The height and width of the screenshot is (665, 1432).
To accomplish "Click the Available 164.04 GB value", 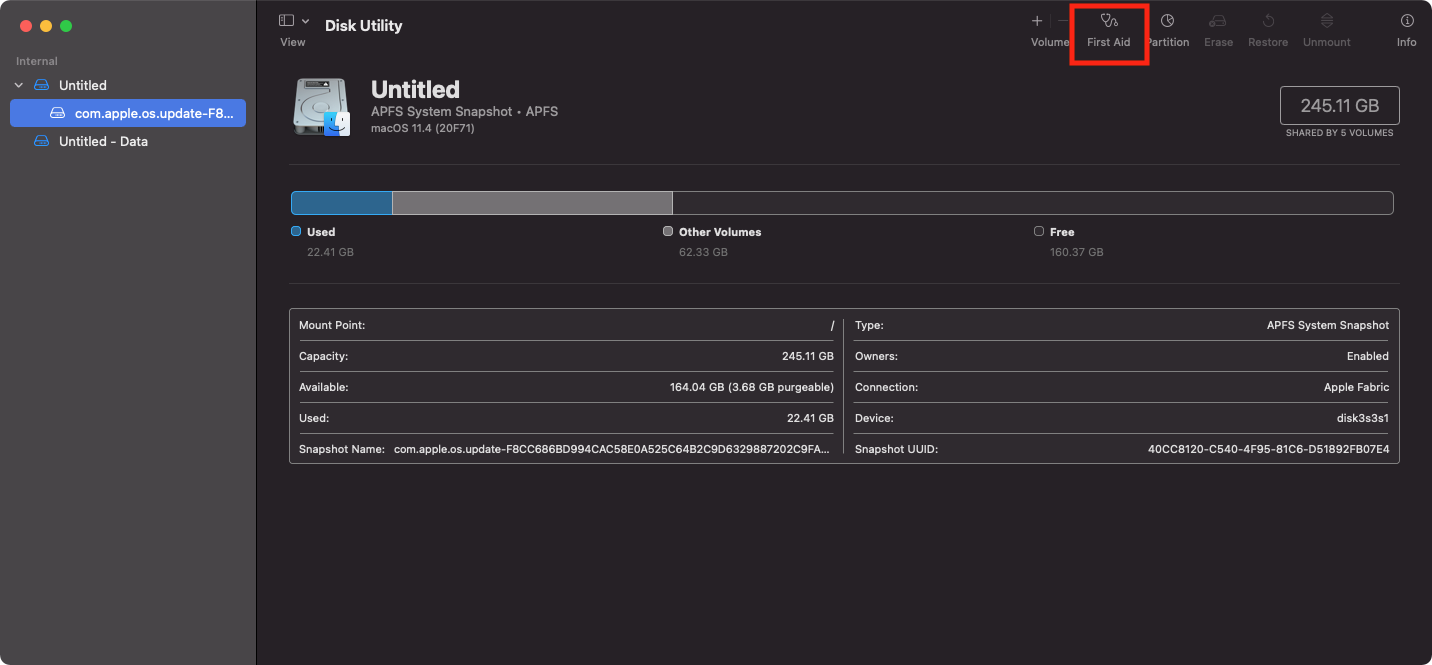I will click(751, 387).
